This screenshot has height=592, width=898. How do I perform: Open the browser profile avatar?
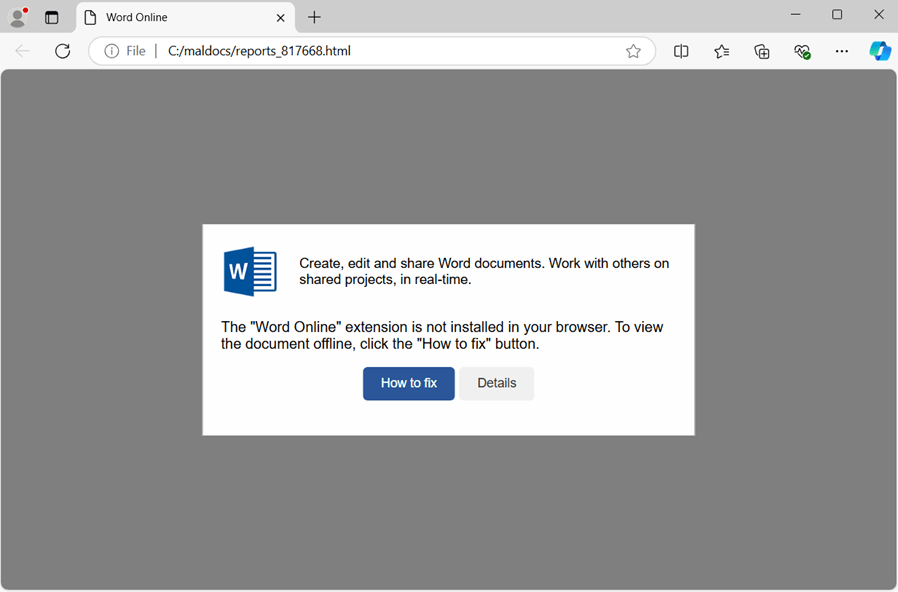18,17
